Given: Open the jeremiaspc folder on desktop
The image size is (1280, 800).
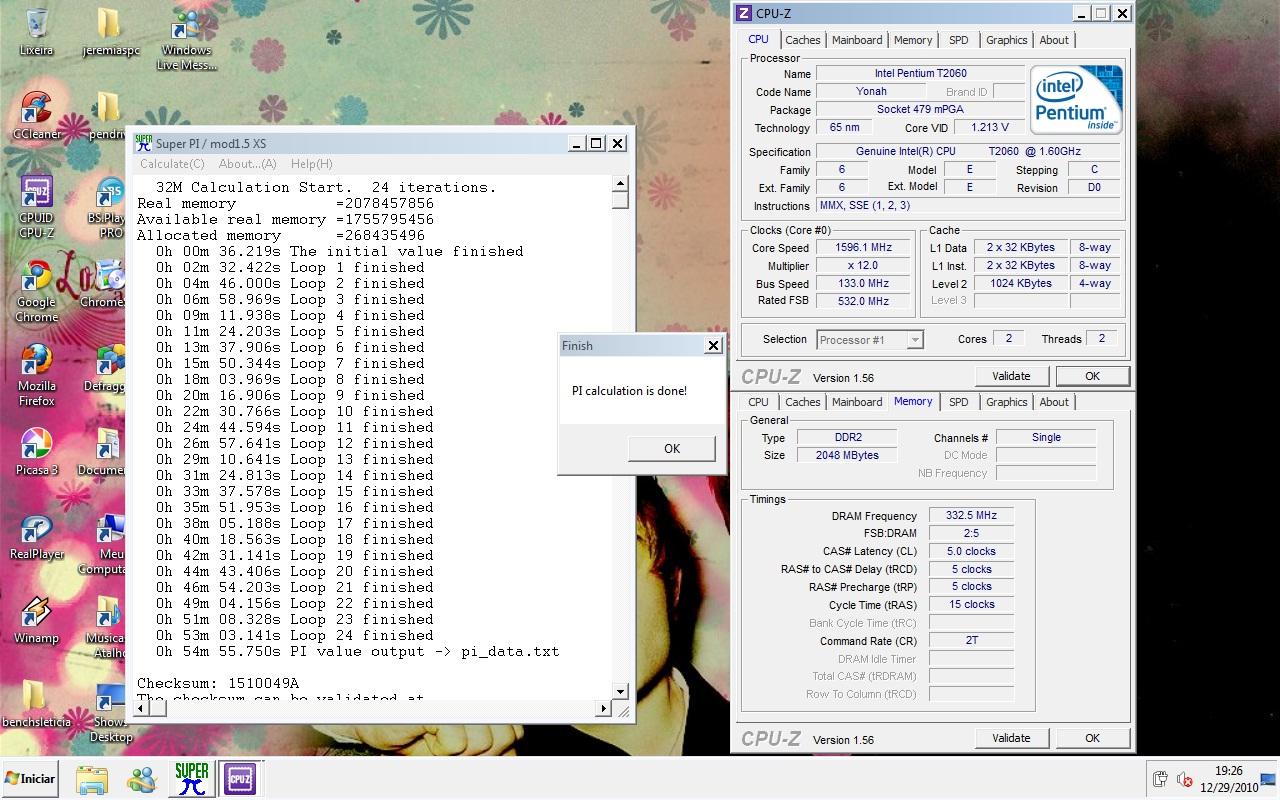Looking at the screenshot, I should 110,30.
